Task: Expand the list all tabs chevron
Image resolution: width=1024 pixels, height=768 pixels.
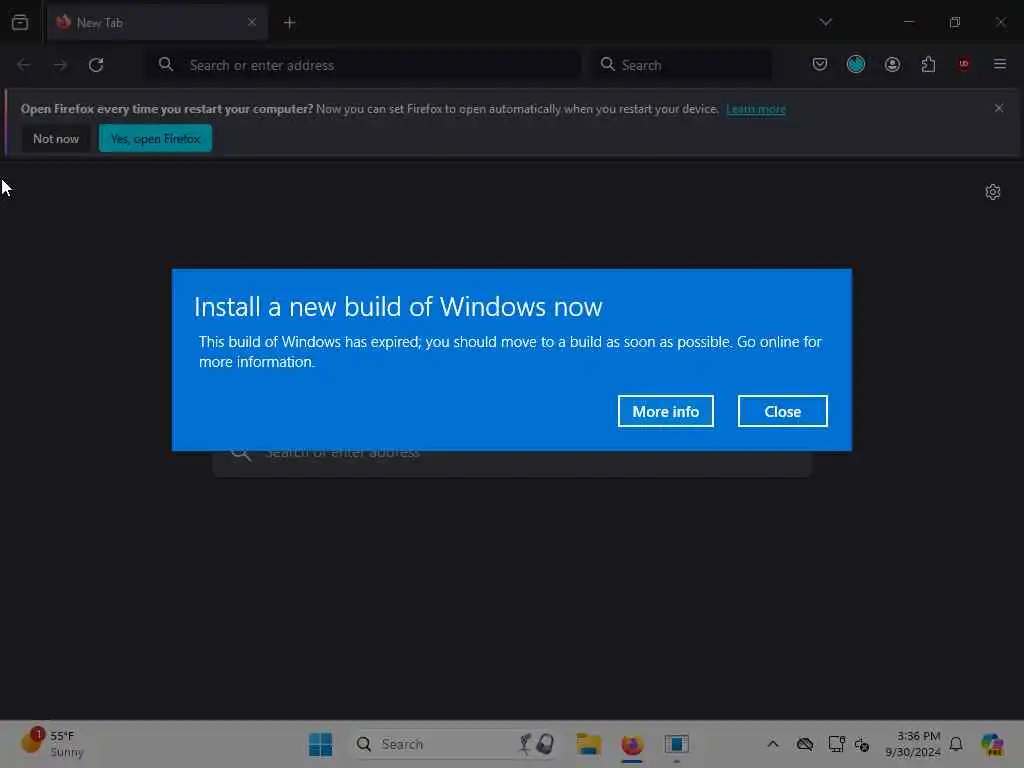Action: [825, 22]
